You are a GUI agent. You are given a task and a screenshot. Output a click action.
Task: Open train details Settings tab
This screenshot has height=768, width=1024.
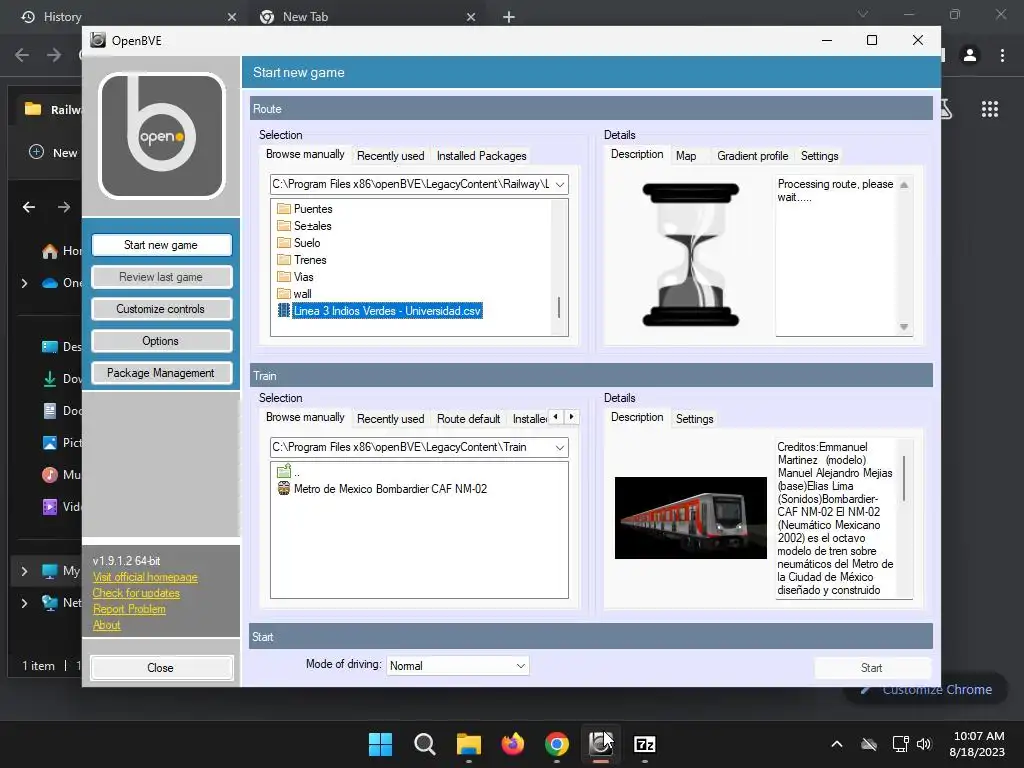694,419
